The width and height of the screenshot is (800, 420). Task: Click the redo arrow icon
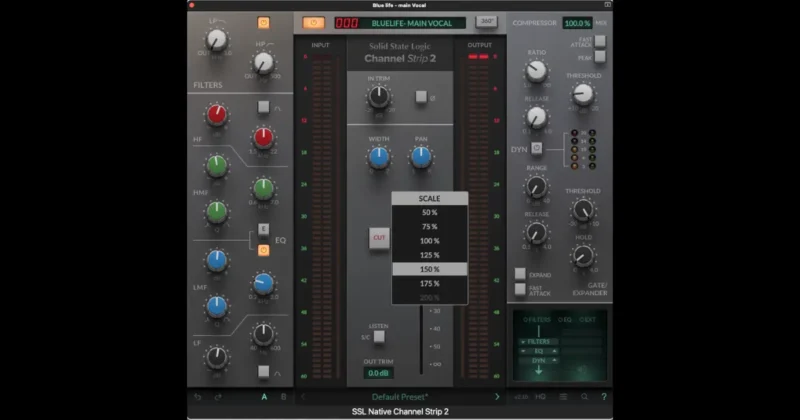[218, 397]
